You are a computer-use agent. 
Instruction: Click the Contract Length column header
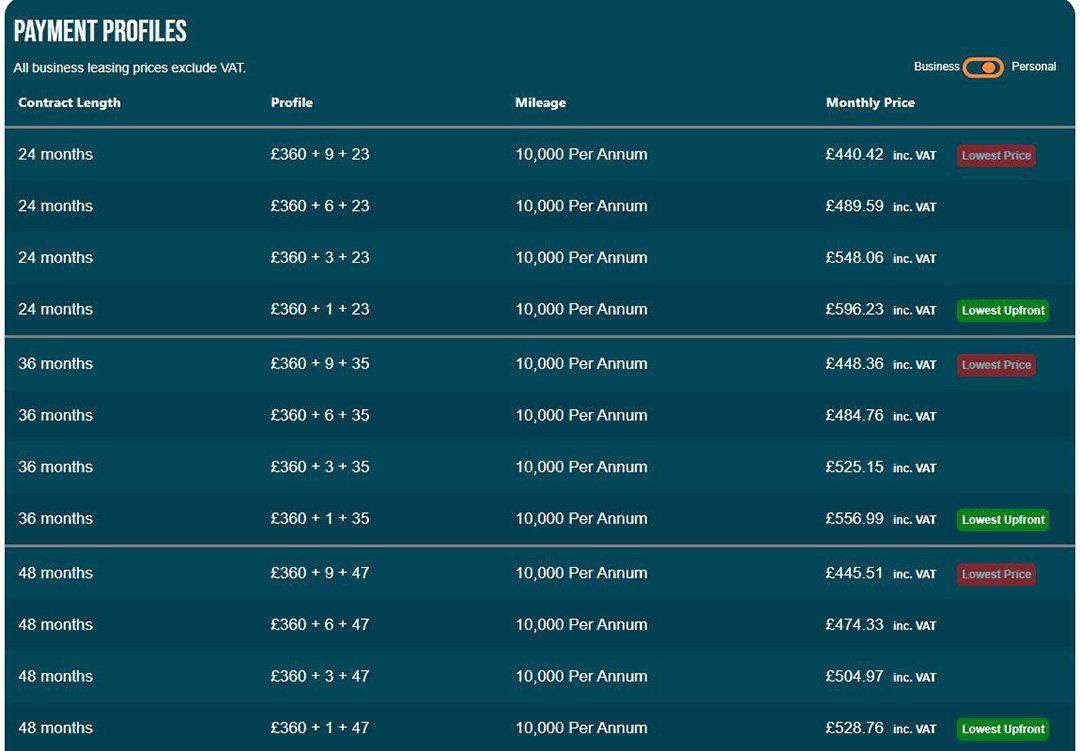(69, 102)
